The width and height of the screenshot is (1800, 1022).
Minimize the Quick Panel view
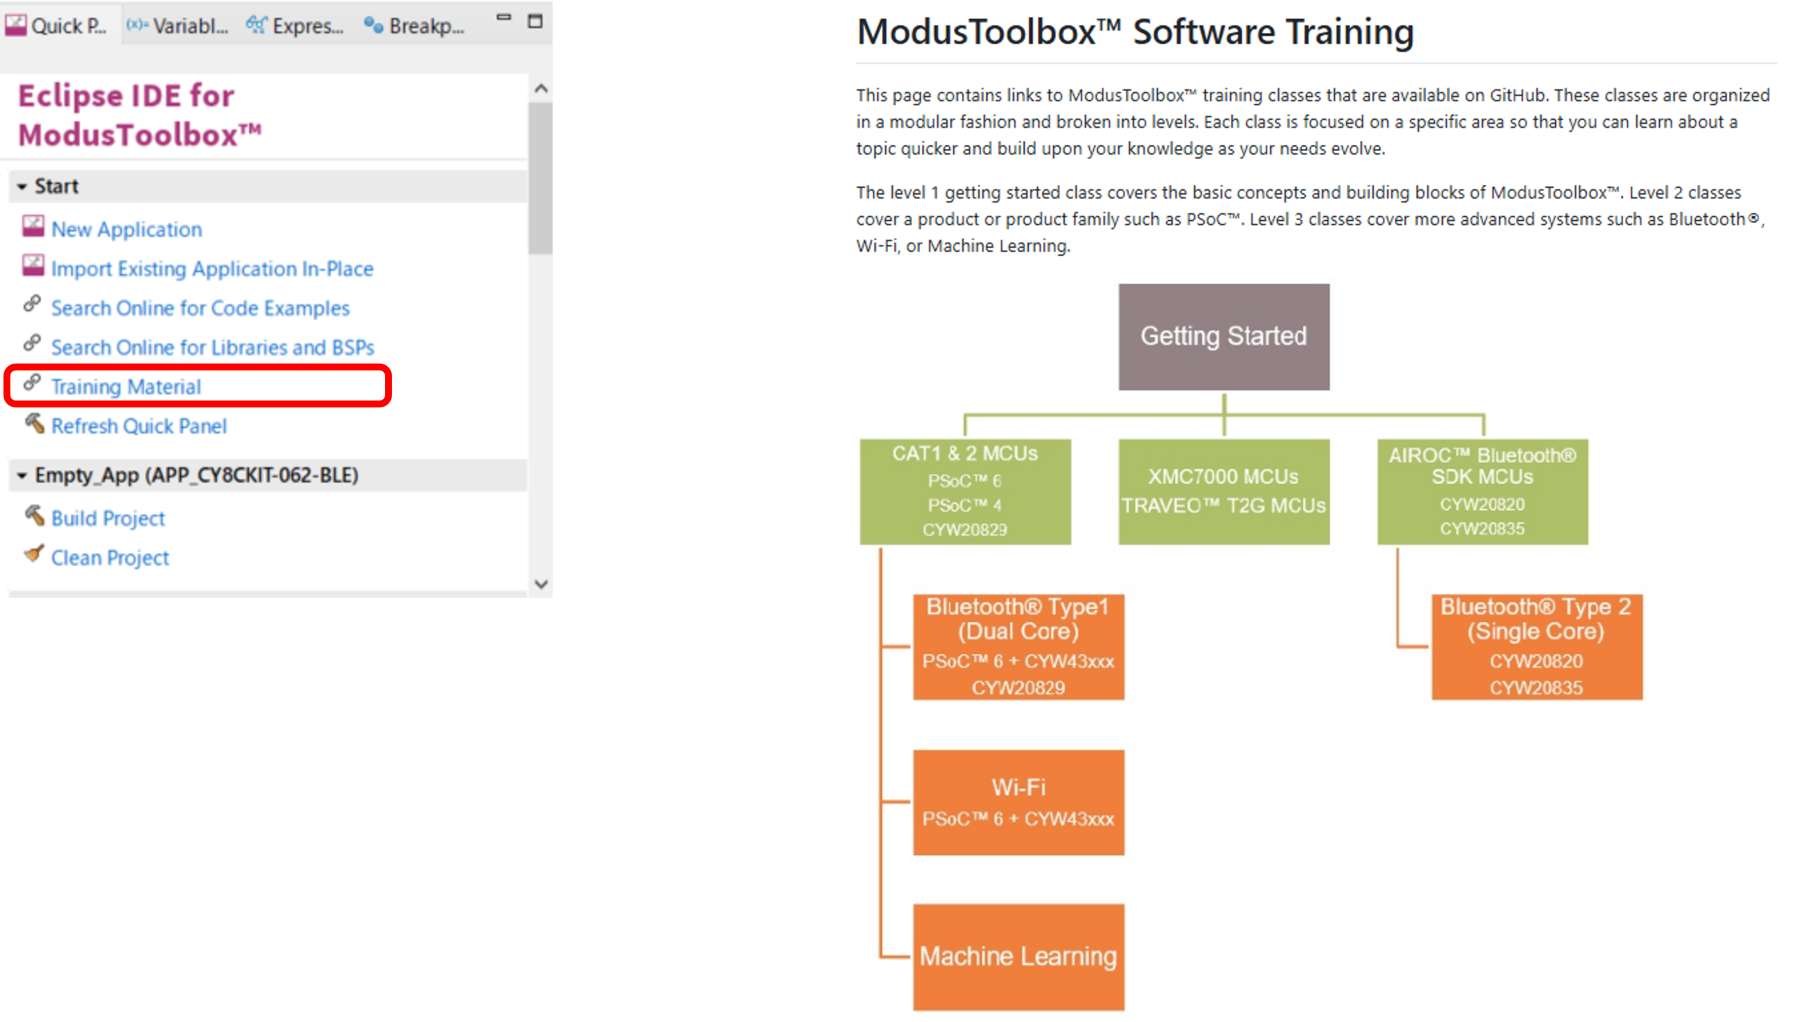coord(504,18)
